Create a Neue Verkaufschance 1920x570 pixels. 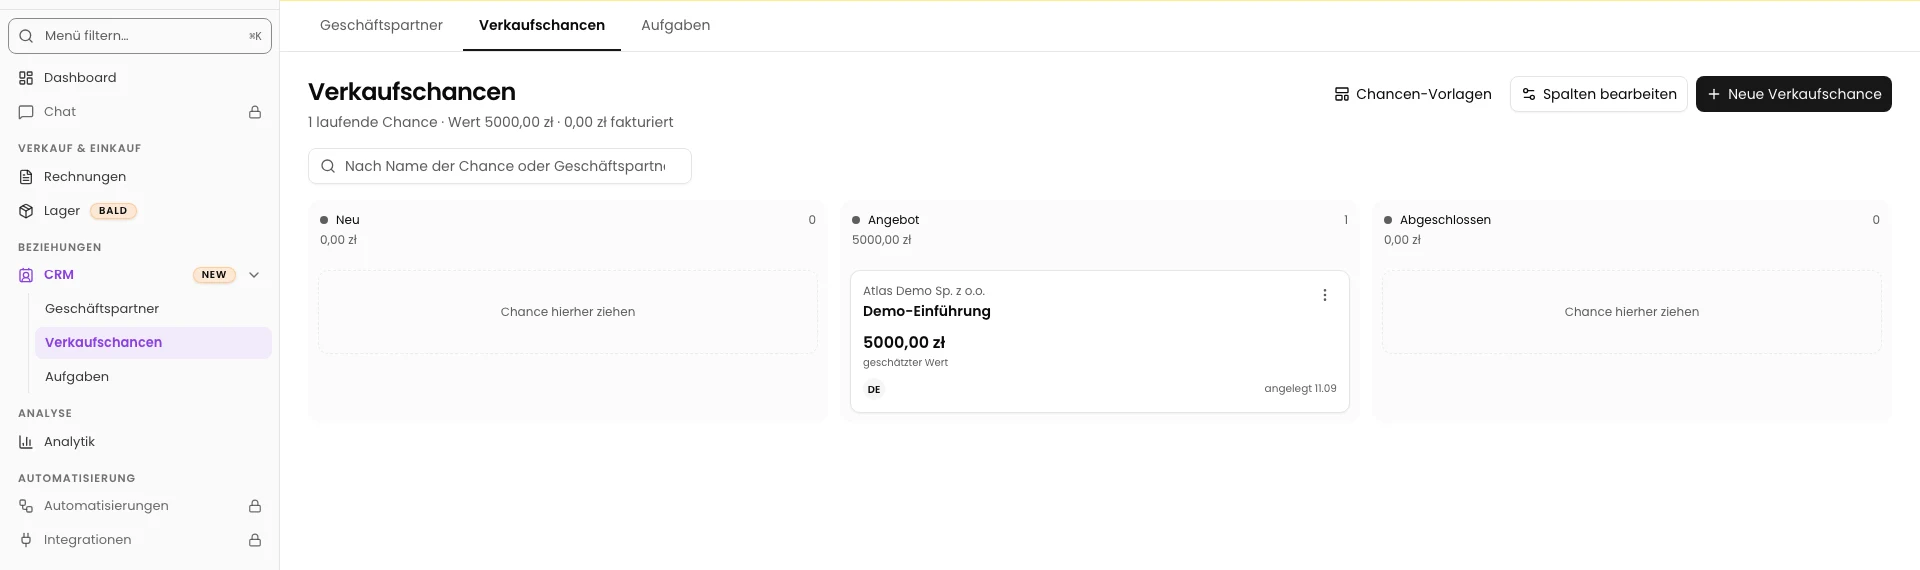1794,94
